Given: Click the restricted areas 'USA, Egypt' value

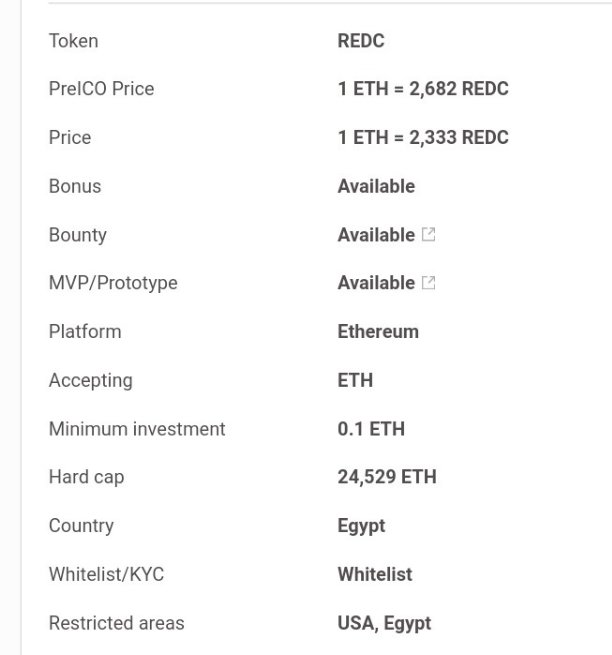Looking at the screenshot, I should point(384,624).
